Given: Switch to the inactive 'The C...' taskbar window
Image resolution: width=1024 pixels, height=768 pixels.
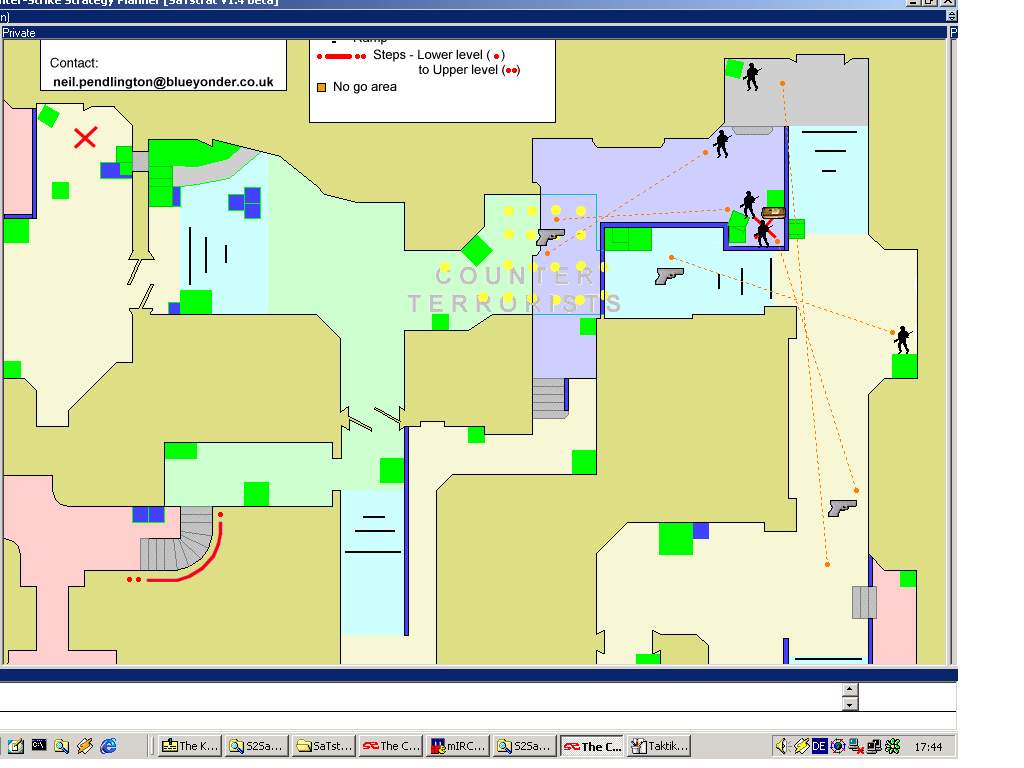Looking at the screenshot, I should click(391, 746).
